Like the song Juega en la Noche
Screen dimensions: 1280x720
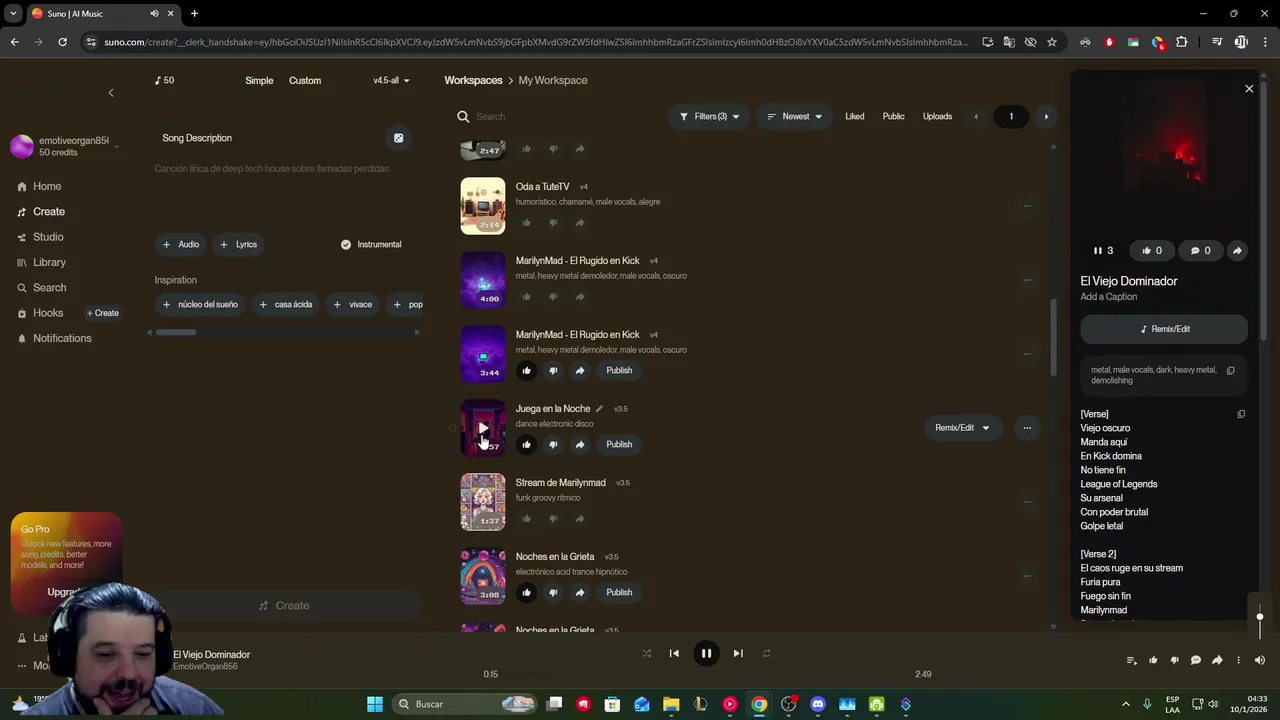click(x=526, y=444)
